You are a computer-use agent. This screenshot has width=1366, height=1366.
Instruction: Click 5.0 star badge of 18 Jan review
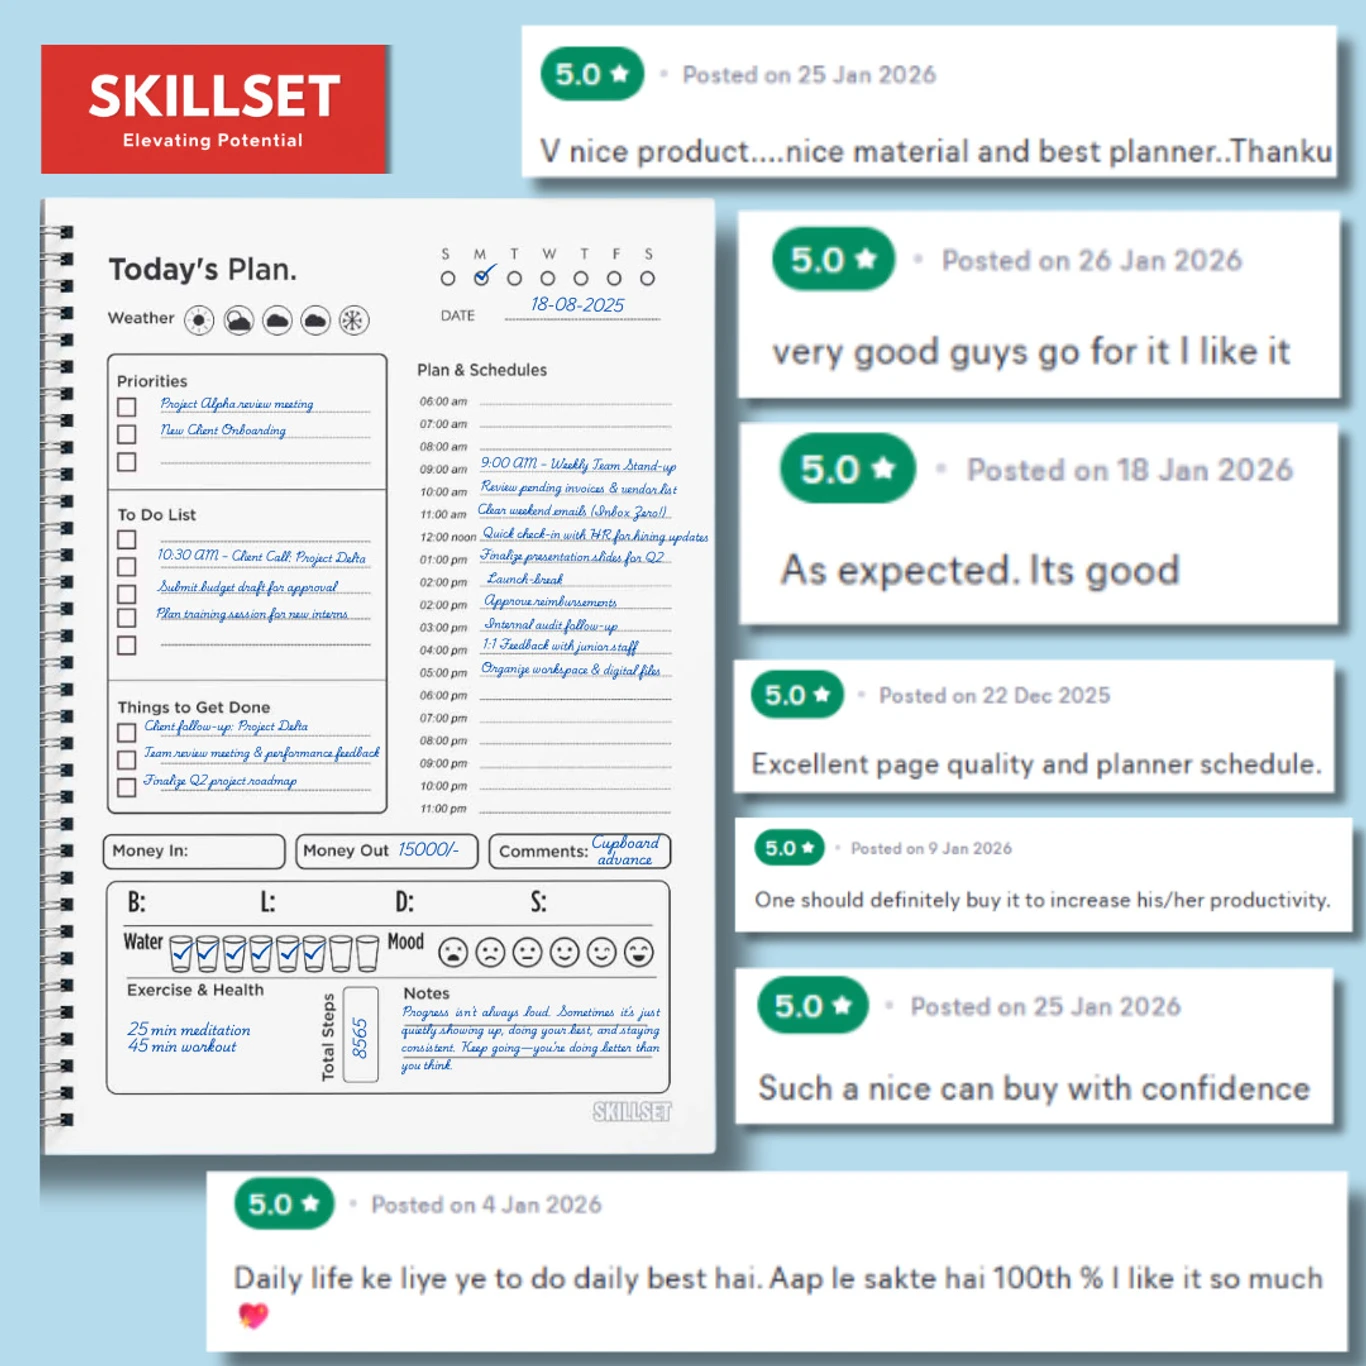coord(847,469)
